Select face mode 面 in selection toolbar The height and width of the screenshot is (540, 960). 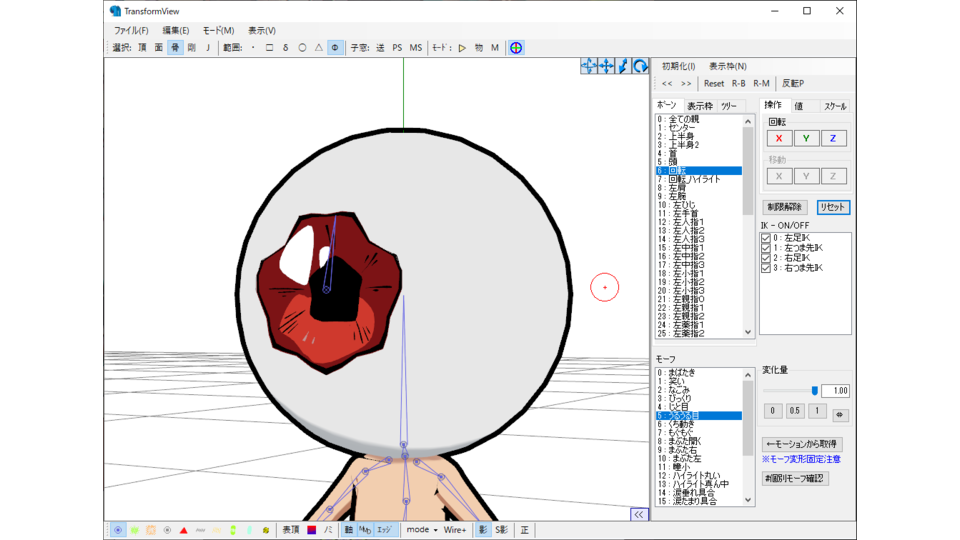pyautogui.click(x=159, y=48)
